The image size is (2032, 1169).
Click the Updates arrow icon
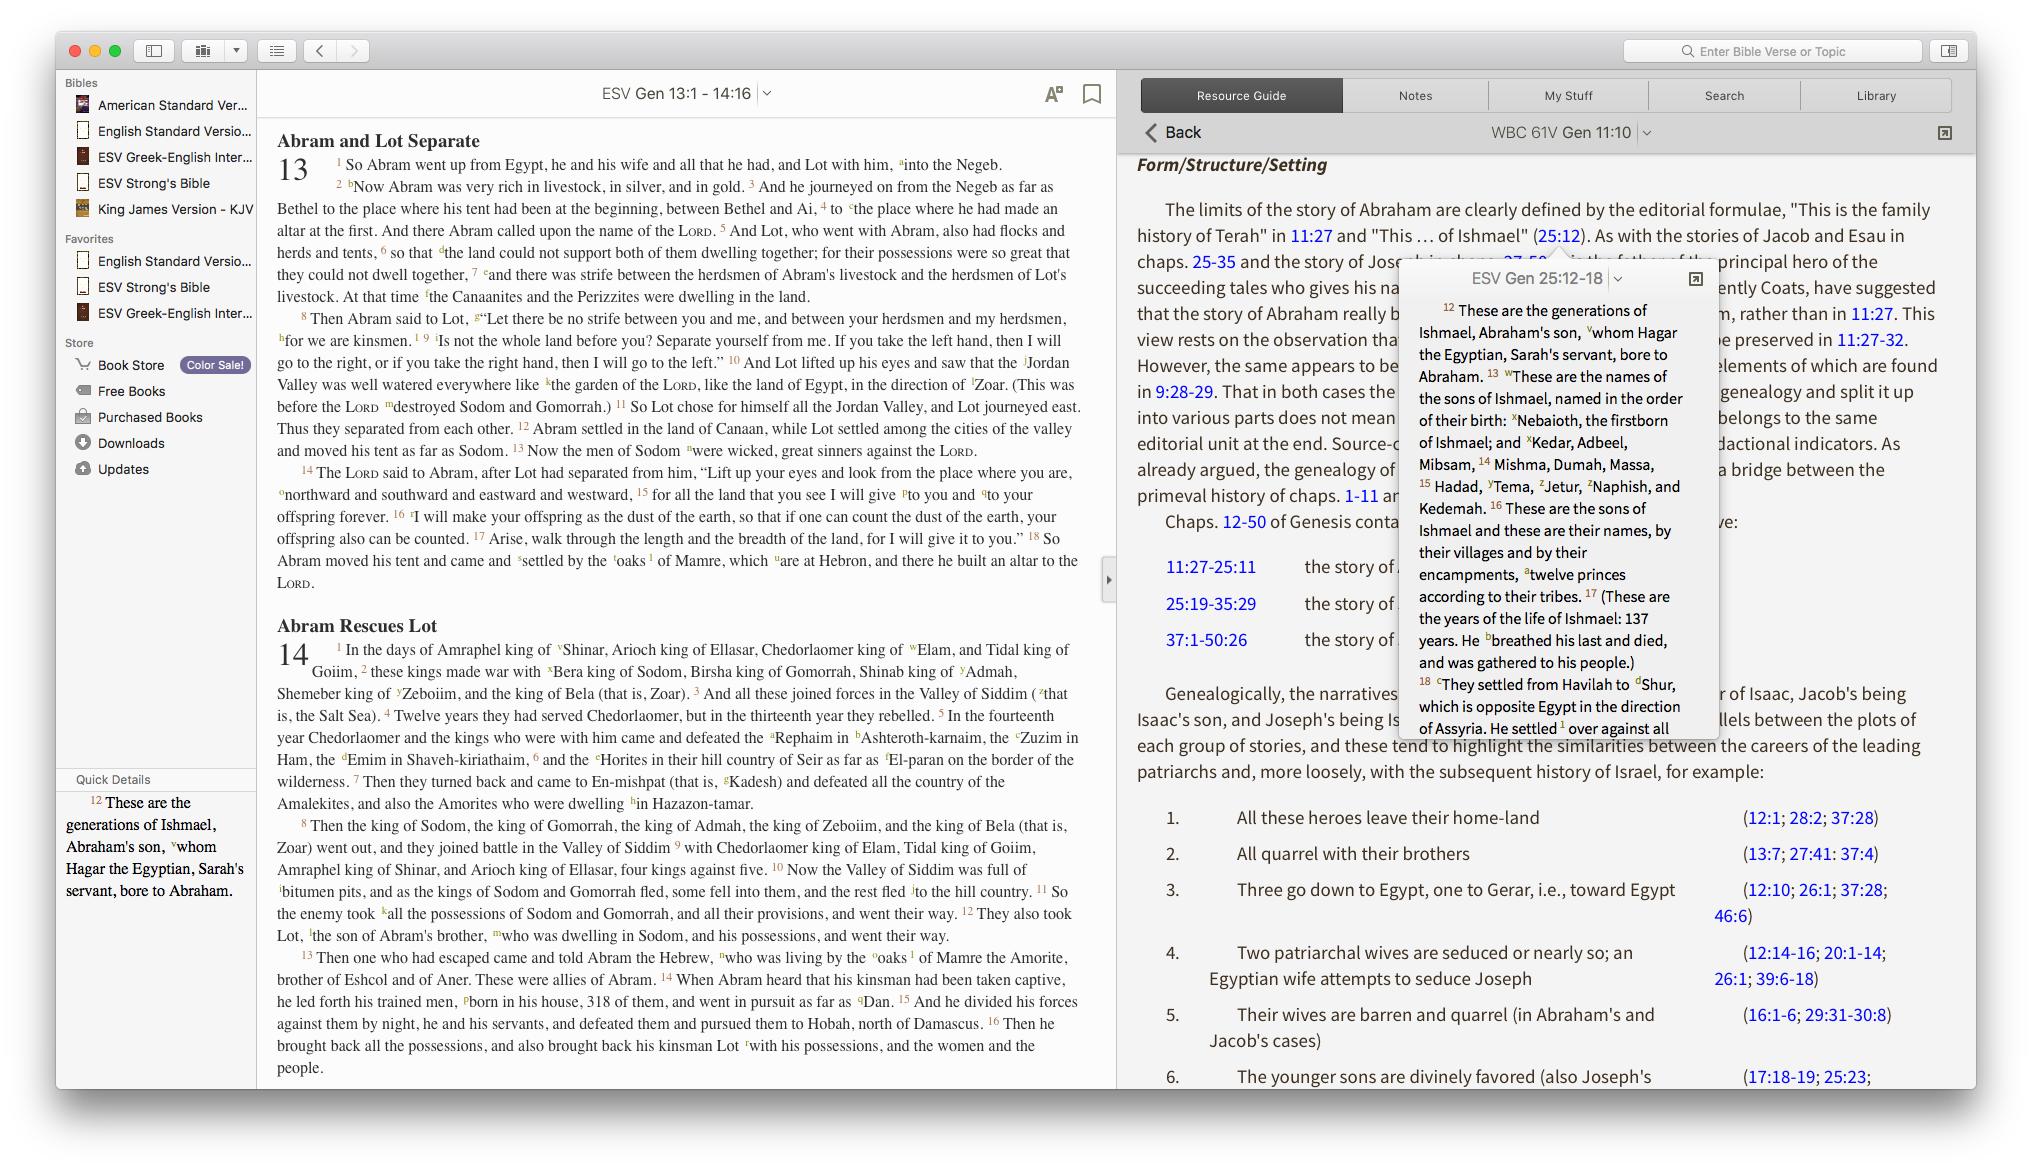pyautogui.click(x=83, y=468)
